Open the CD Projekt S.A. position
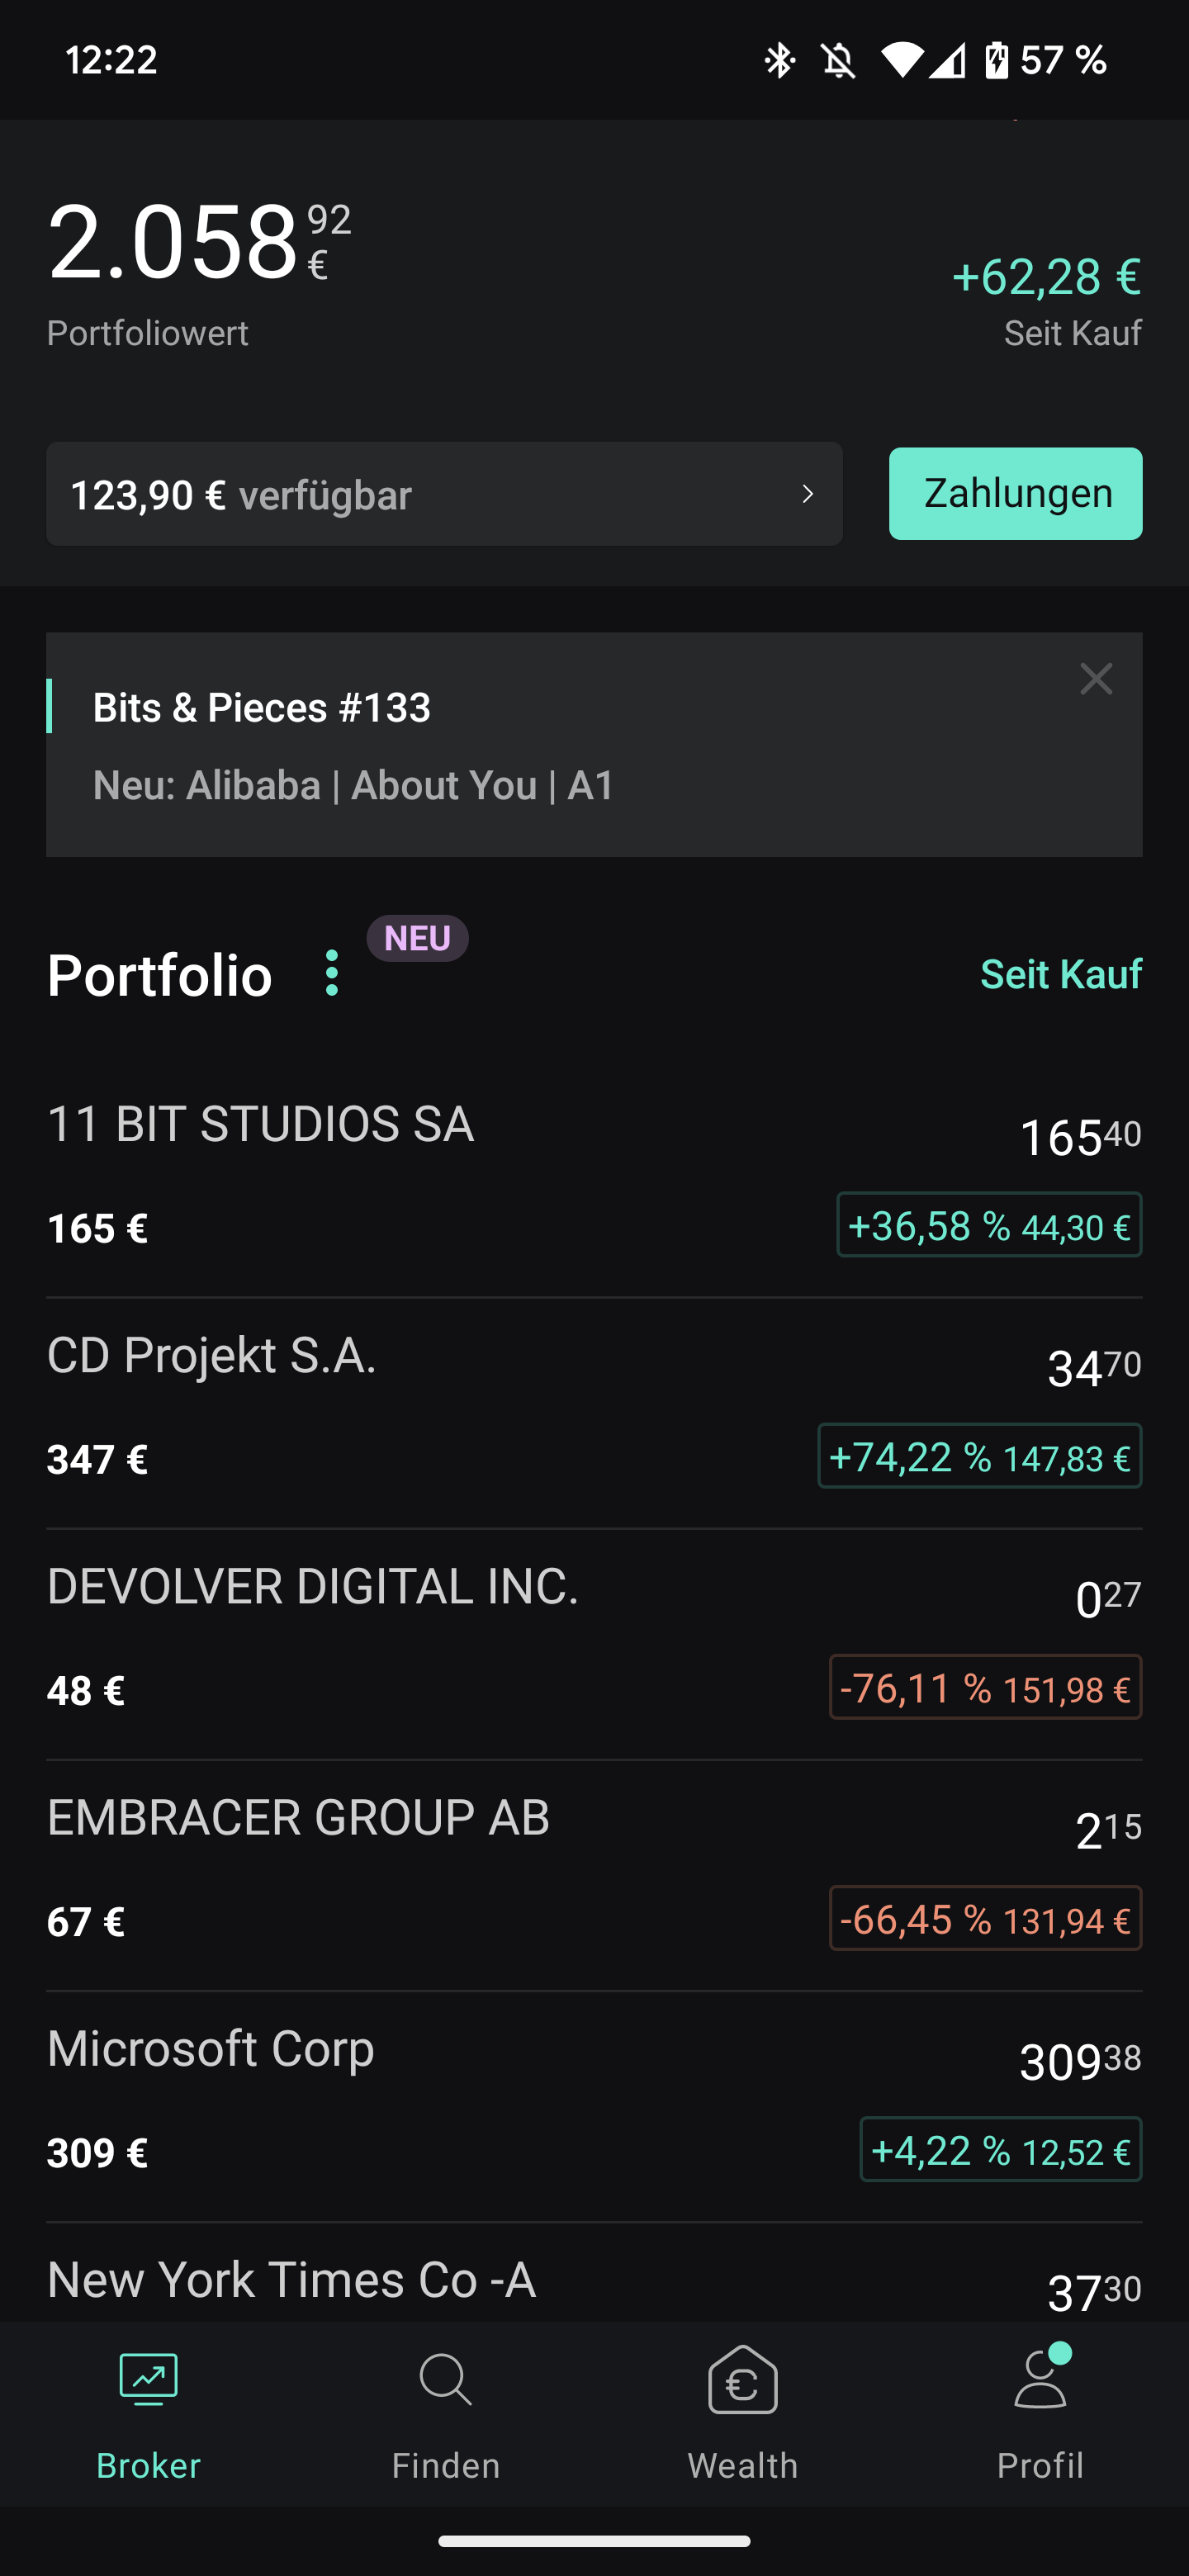1189x2576 pixels. click(x=400, y=1410)
